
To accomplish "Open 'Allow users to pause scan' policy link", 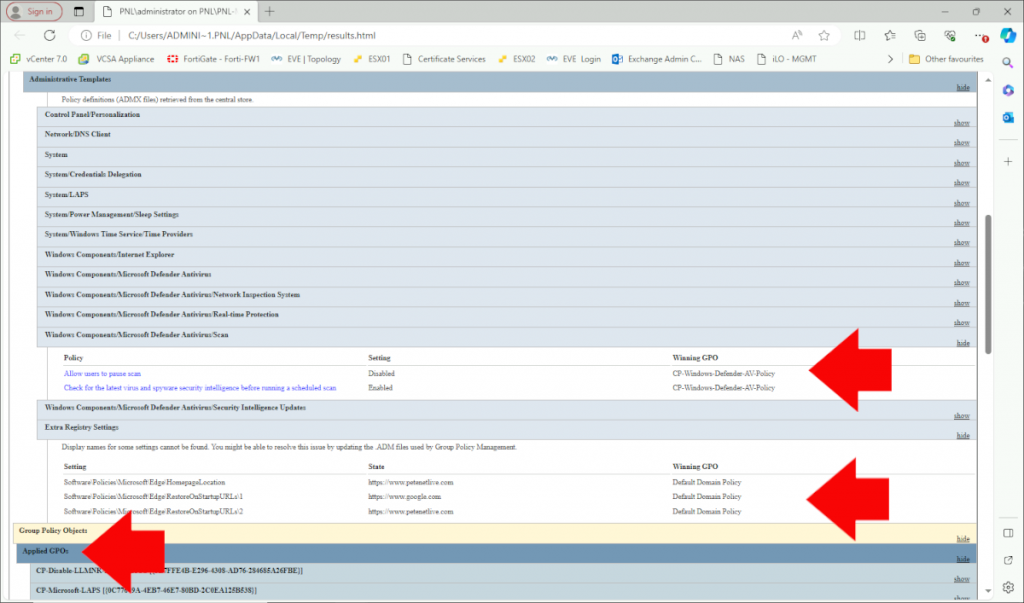I will pyautogui.click(x=102, y=373).
